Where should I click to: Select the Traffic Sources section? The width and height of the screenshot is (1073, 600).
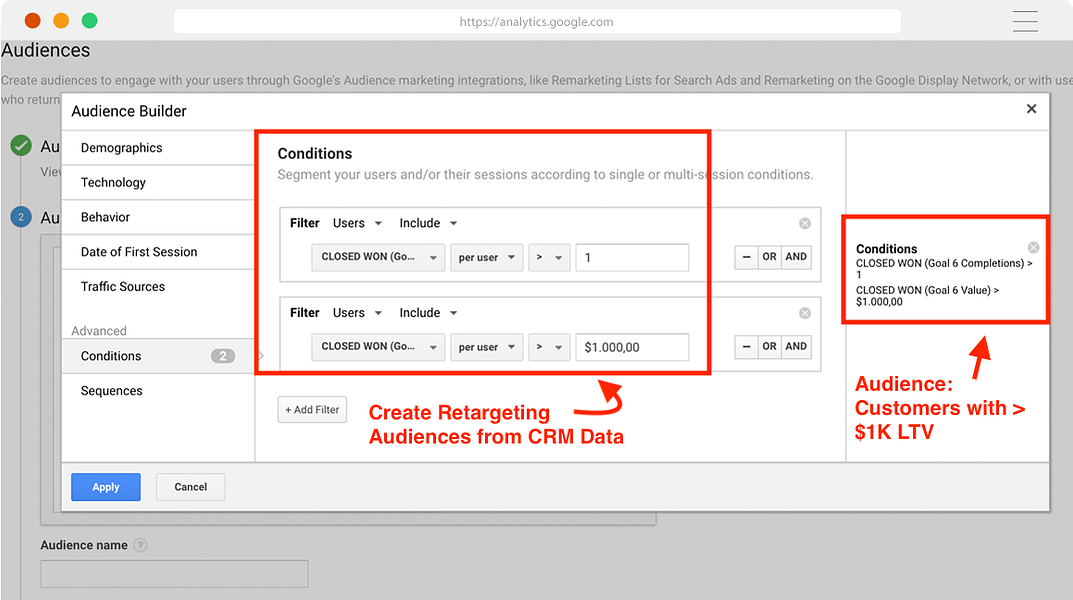(158, 287)
